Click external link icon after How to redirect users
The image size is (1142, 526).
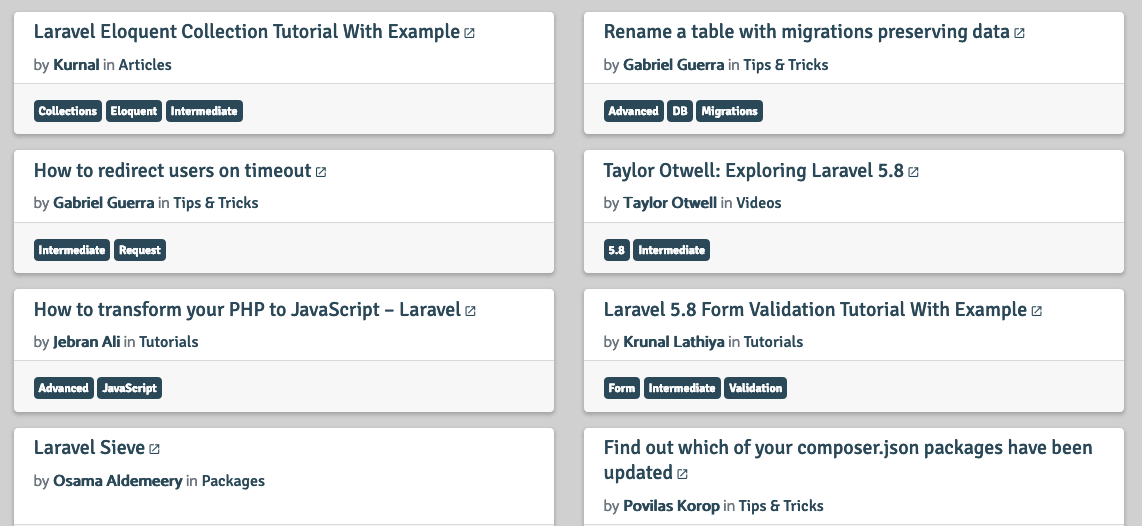pos(321,172)
